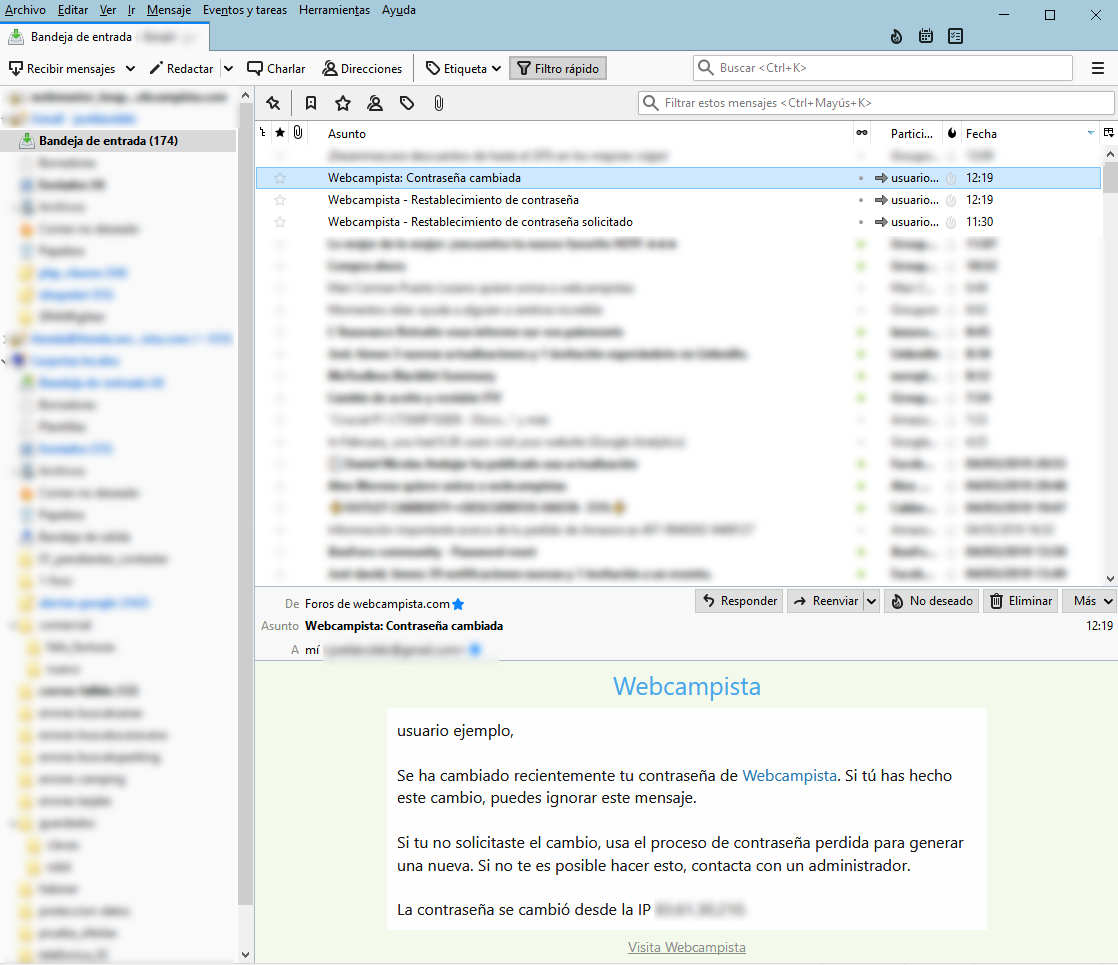The height and width of the screenshot is (965, 1118).
Task: Mark message as No deseado
Action: [931, 601]
